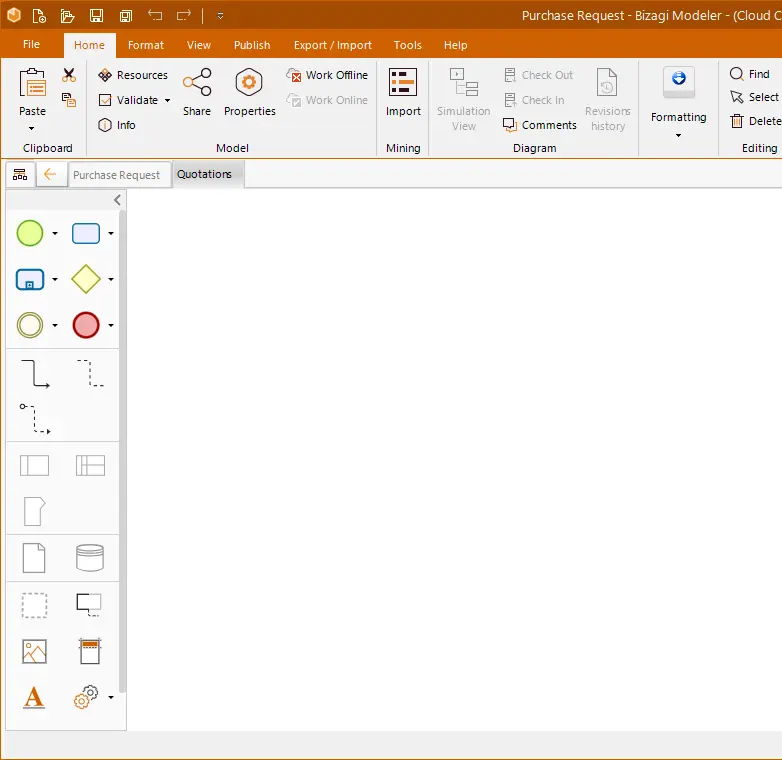
Task: Expand the Formatting dropdown arrow
Action: [678, 135]
